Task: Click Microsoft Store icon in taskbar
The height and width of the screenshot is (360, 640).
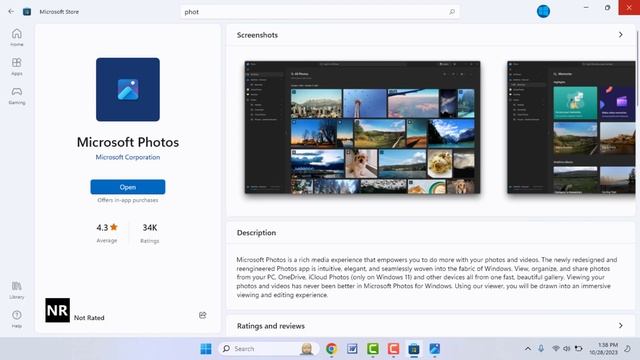Action: point(414,349)
